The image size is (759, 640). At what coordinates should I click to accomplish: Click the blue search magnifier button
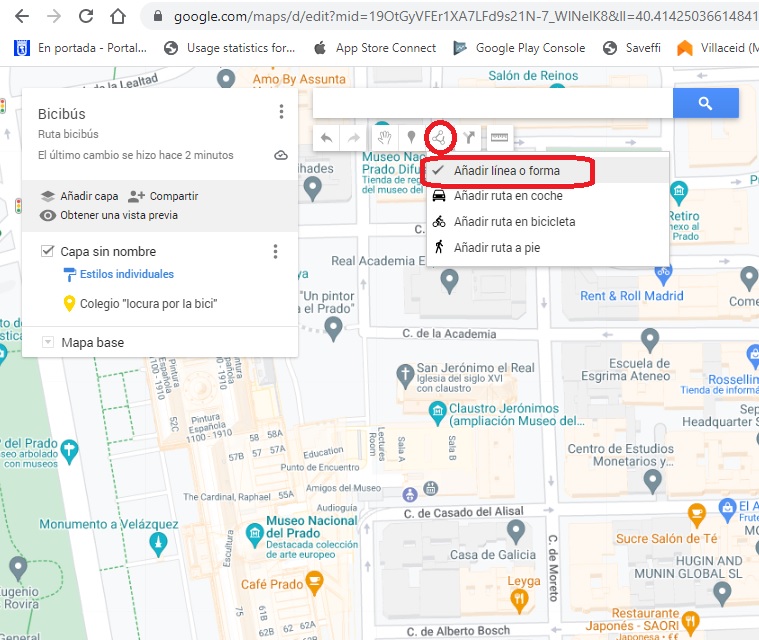(x=705, y=103)
